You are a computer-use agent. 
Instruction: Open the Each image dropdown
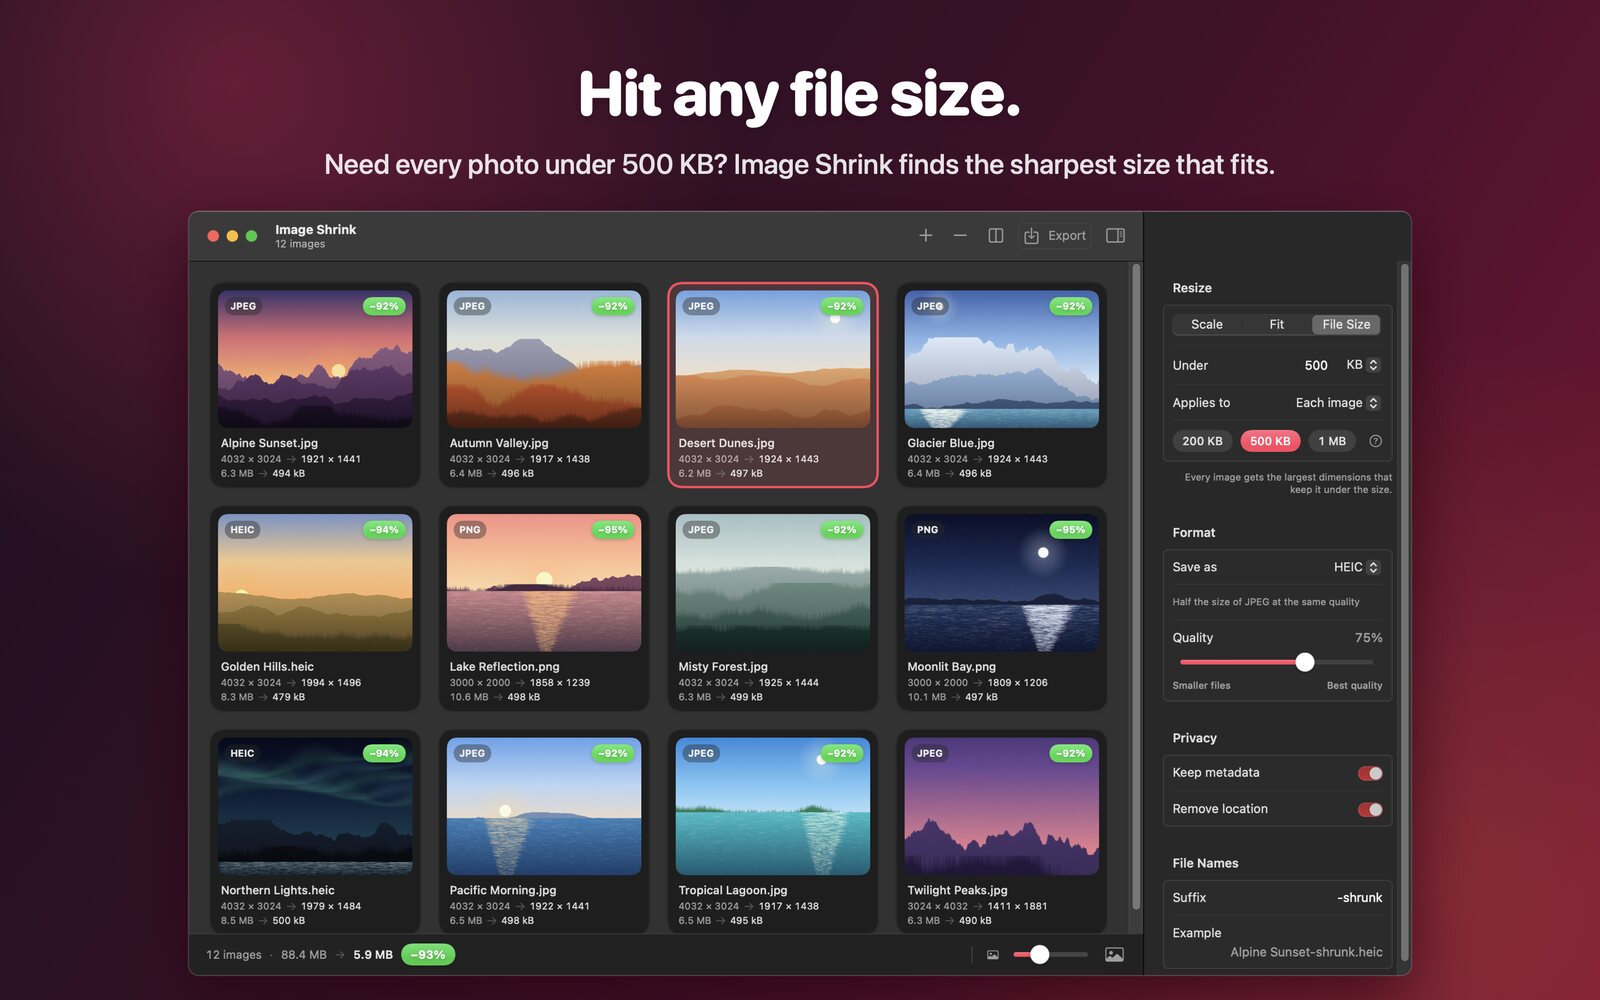pyautogui.click(x=1338, y=403)
